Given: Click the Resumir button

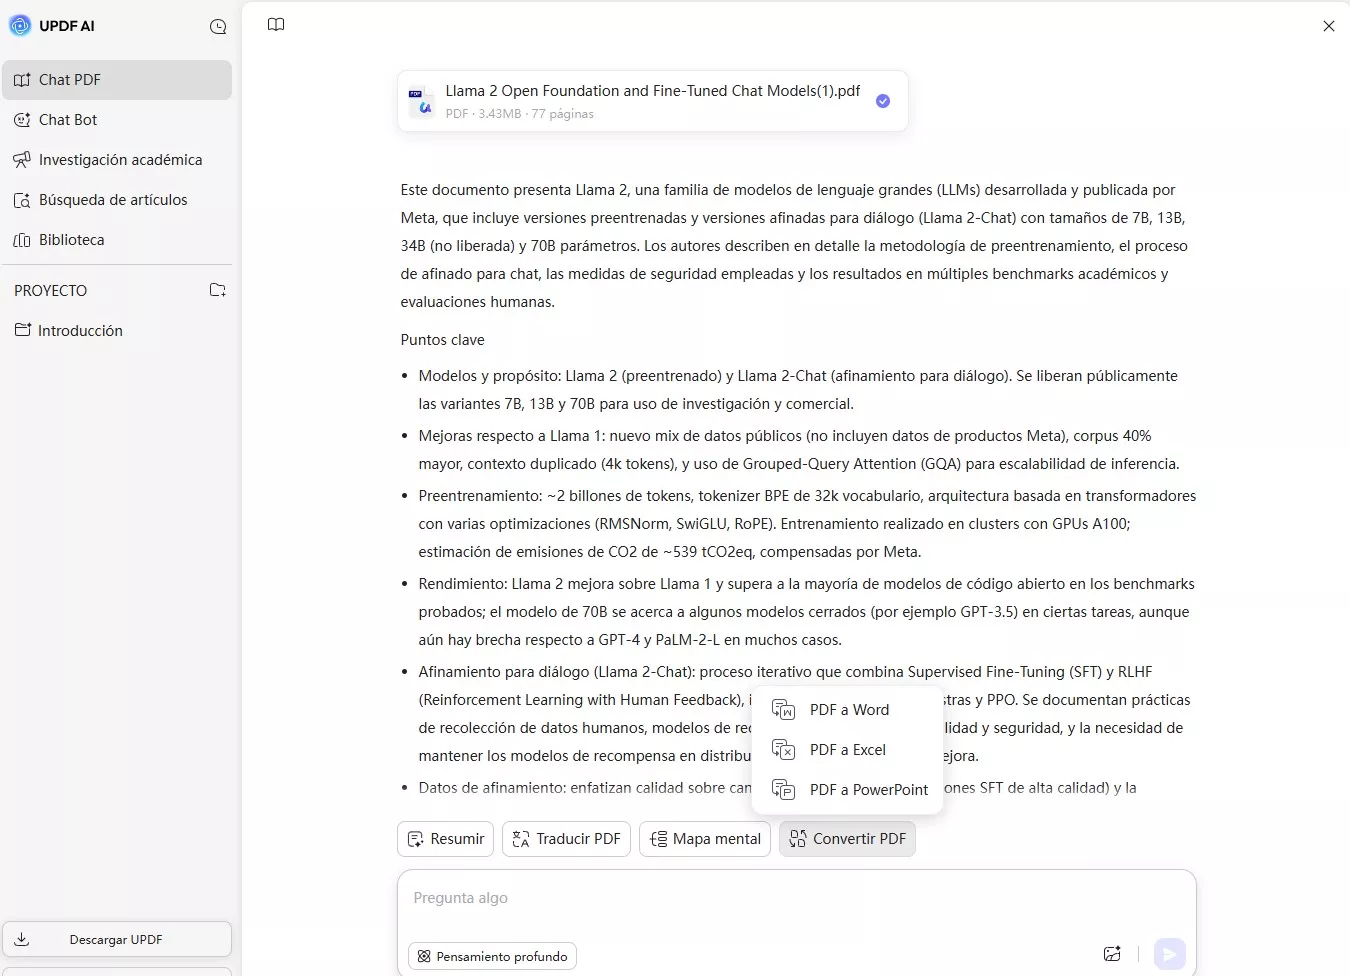Looking at the screenshot, I should click(446, 839).
